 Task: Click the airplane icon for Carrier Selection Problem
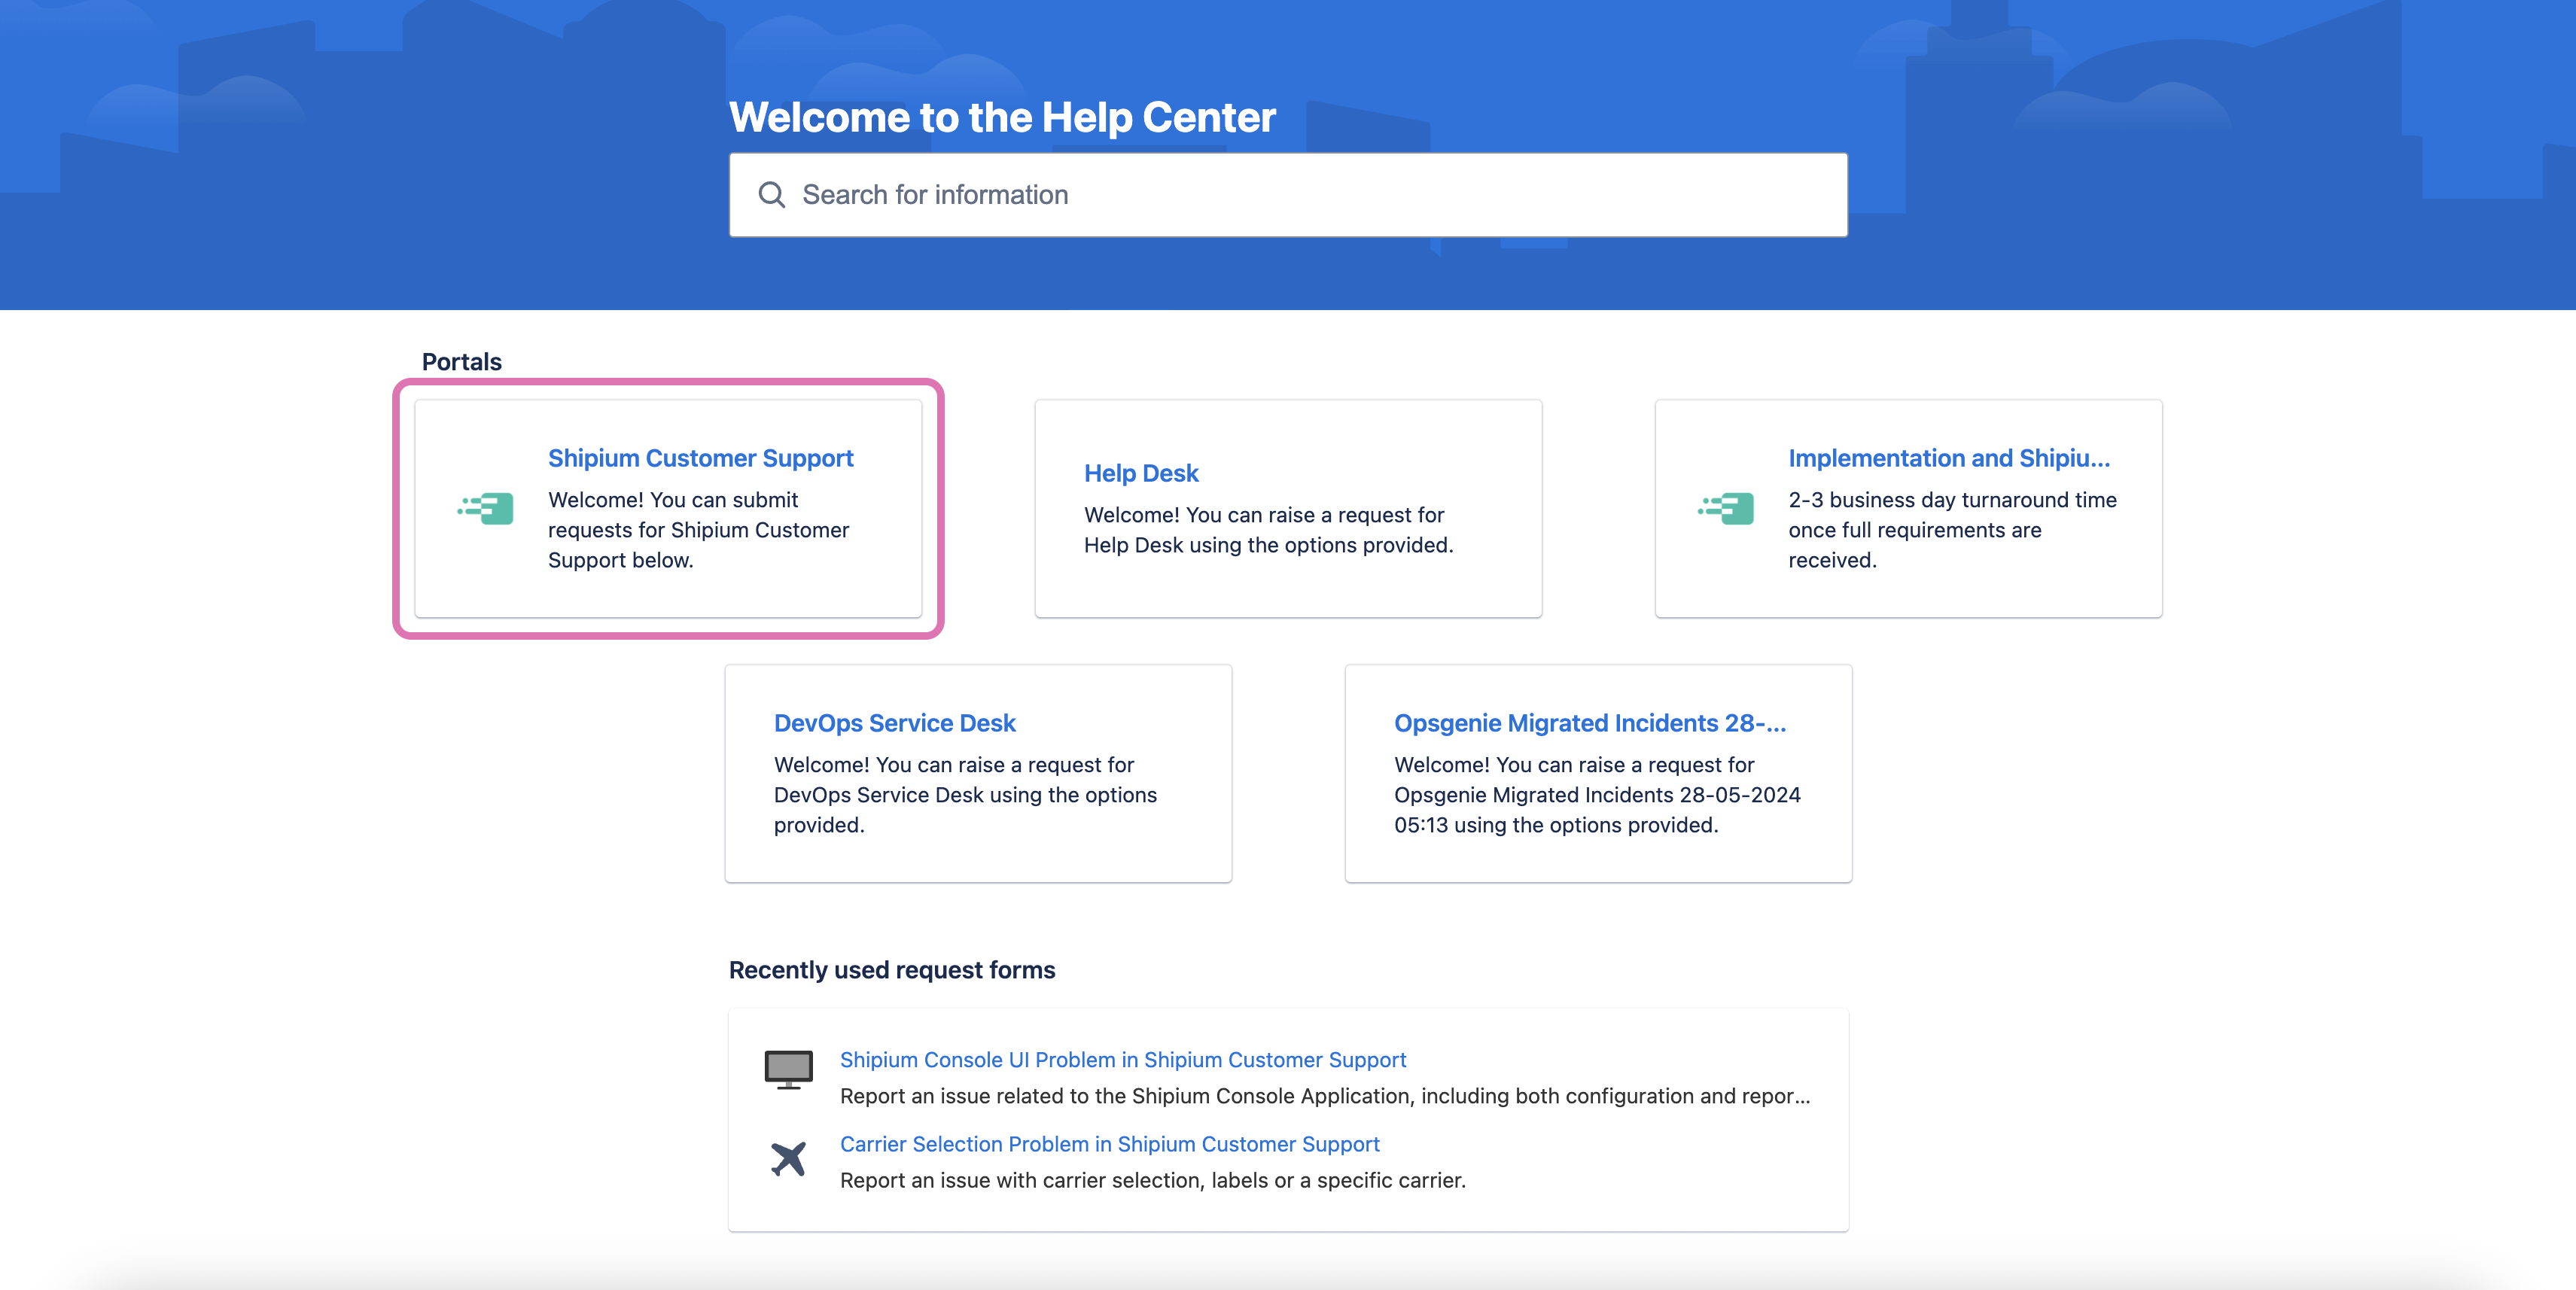(x=788, y=1158)
